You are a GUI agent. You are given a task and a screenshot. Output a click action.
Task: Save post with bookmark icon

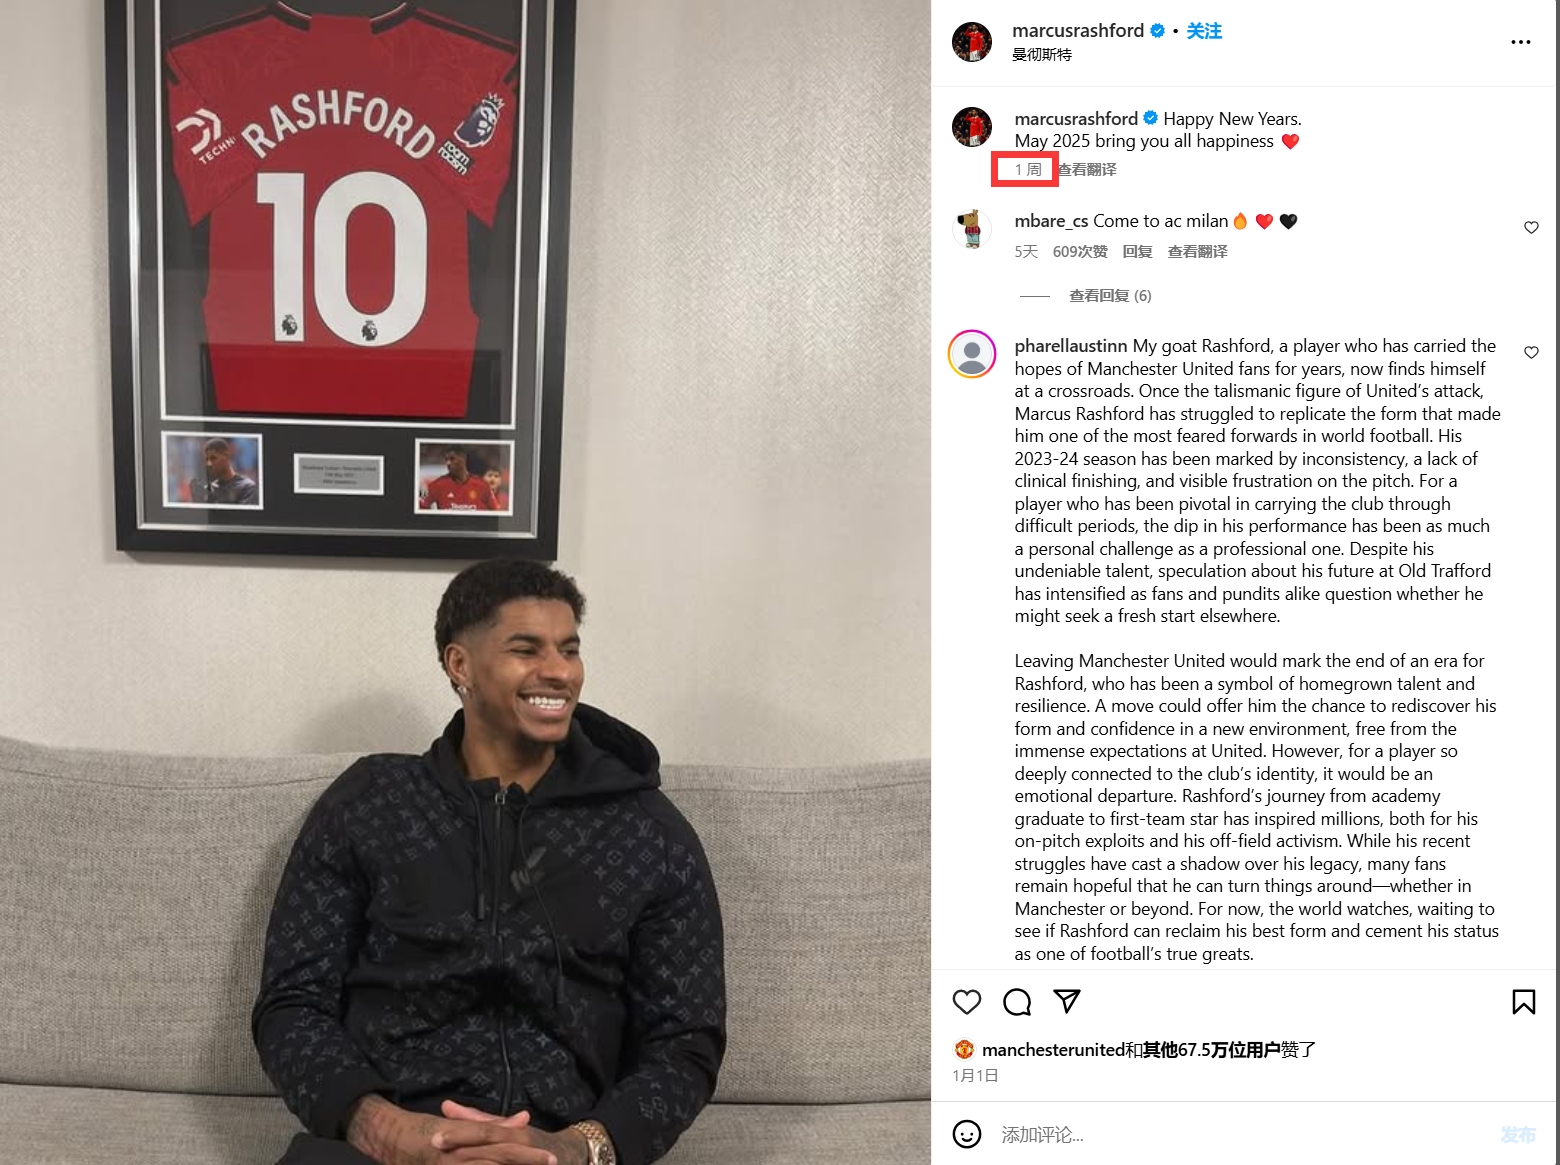tap(1523, 1002)
